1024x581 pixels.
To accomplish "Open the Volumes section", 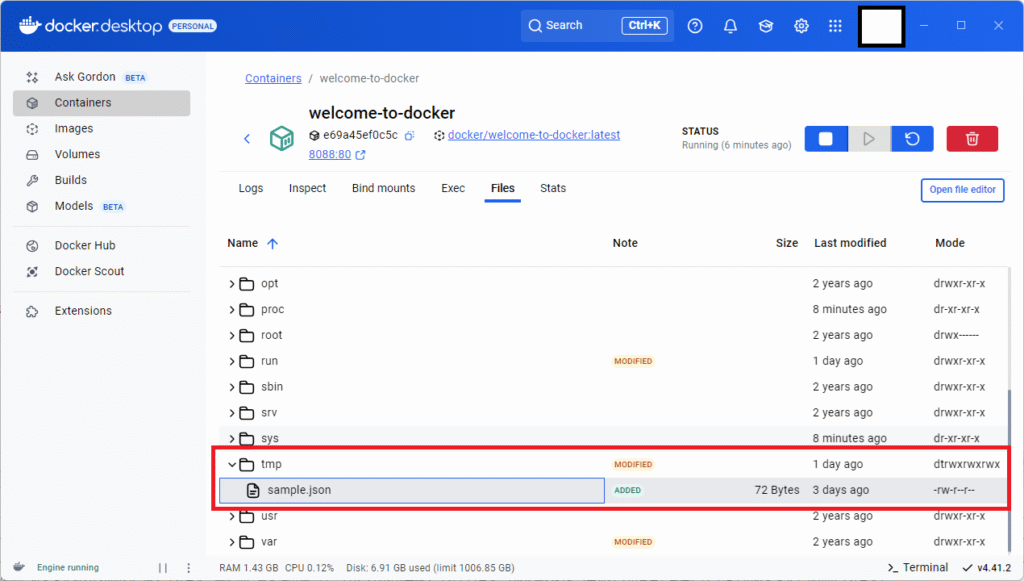I will [101, 154].
